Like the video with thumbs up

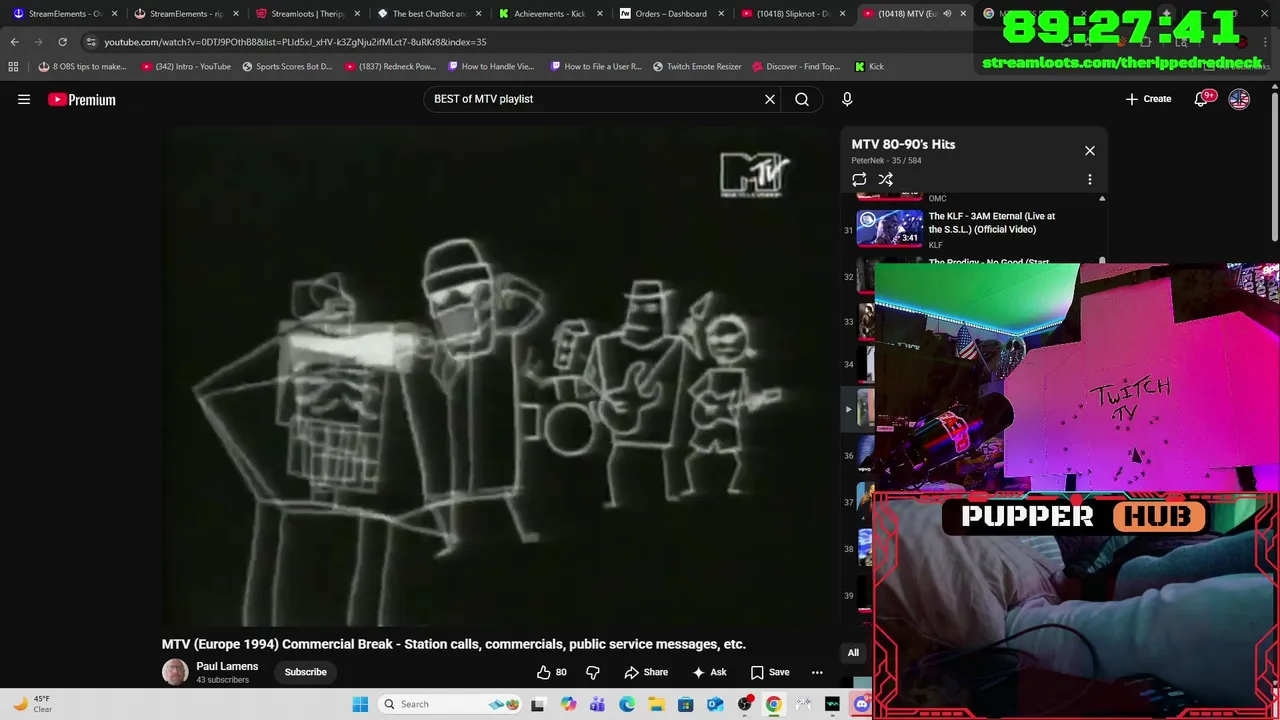tap(552, 672)
